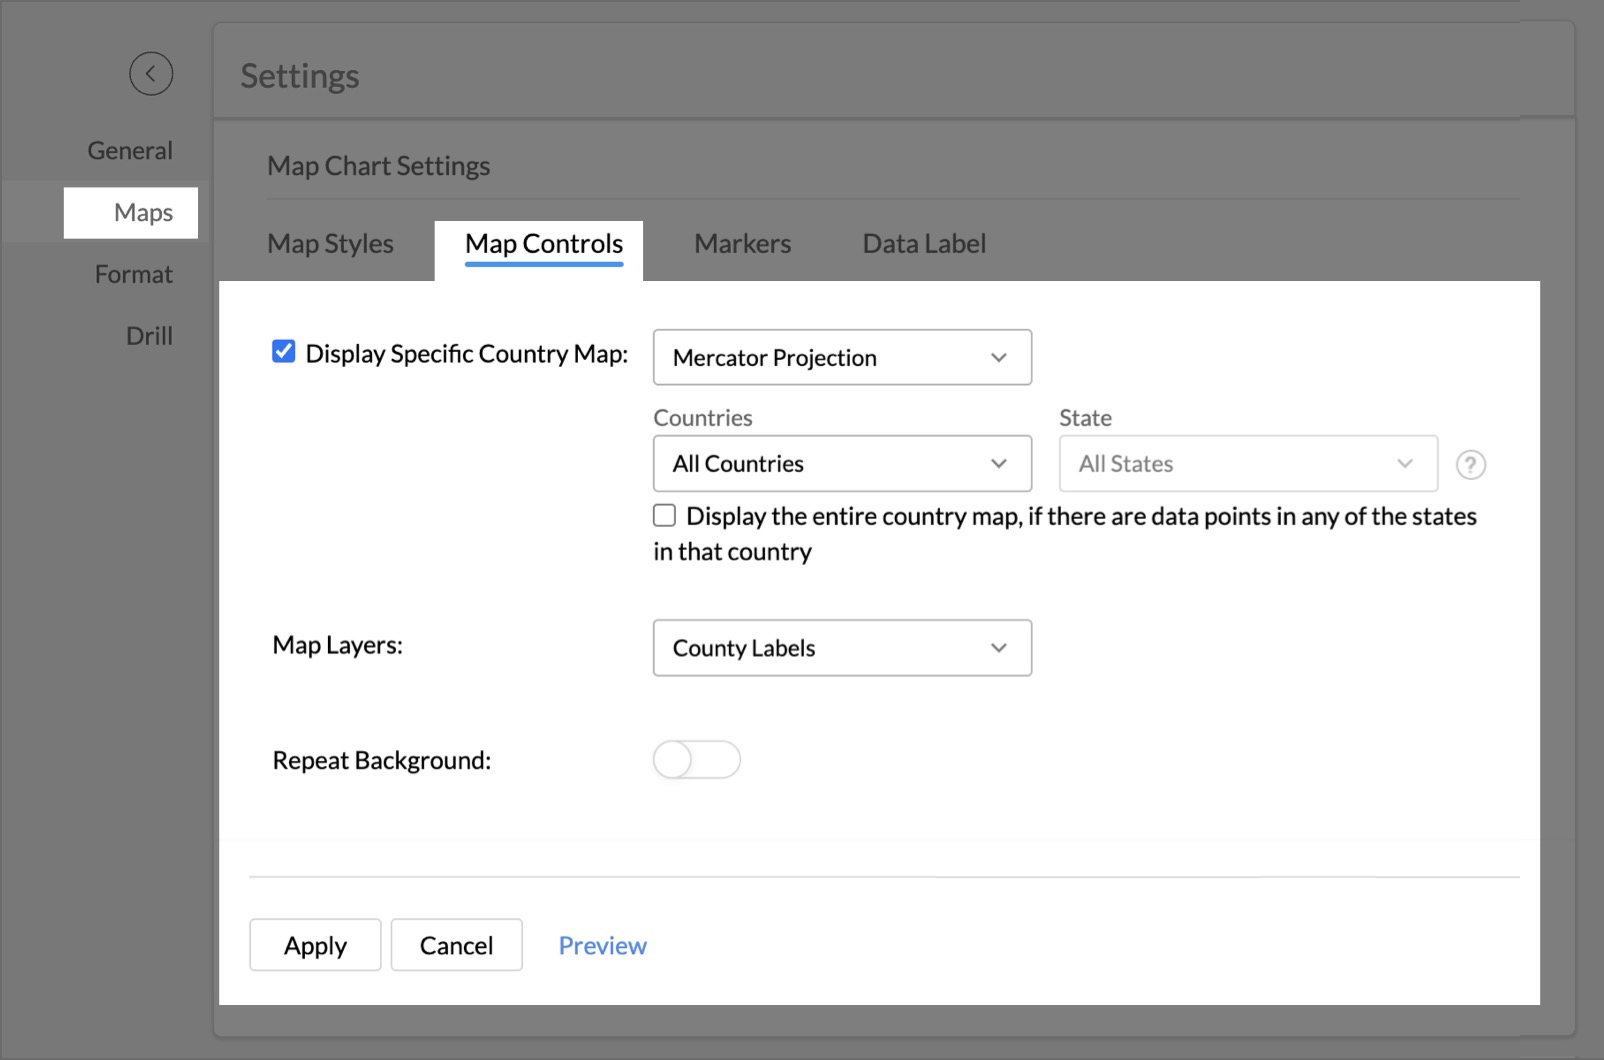Viewport: 1604px width, 1060px height.
Task: Open General settings in sidebar
Action: click(130, 151)
